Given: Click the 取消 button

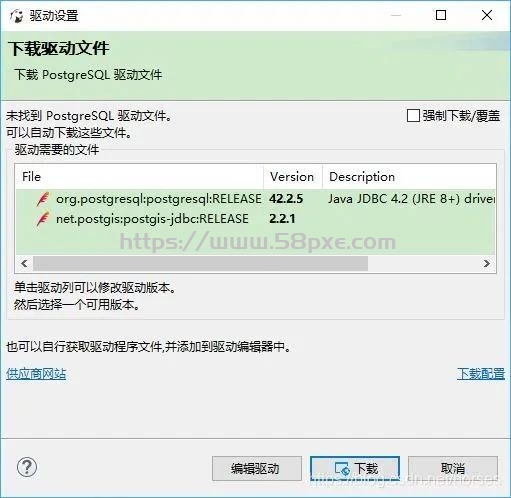Looking at the screenshot, I should [453, 469].
